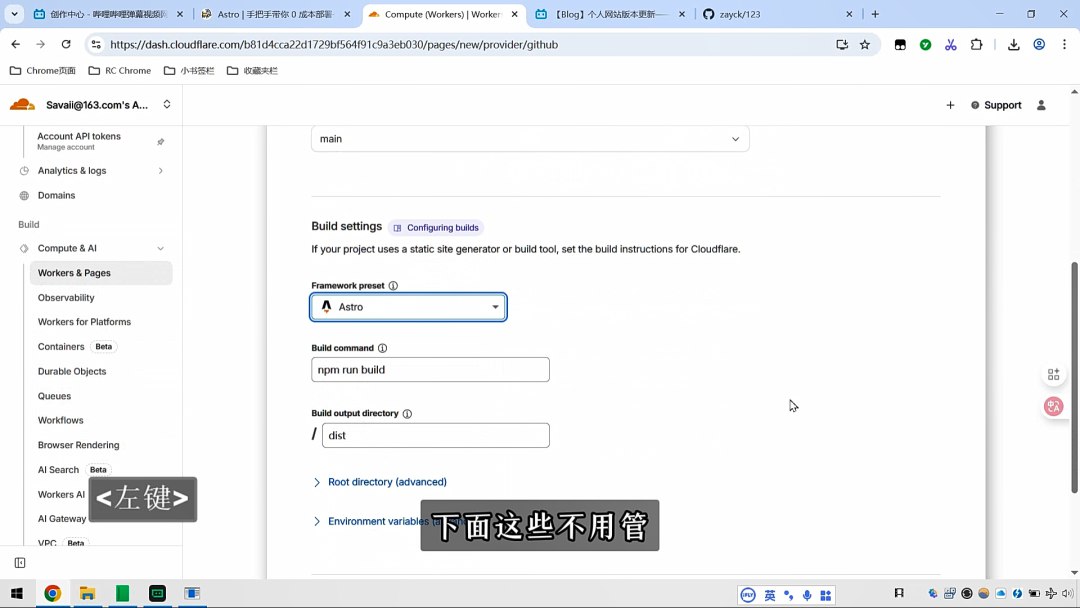Pin the Account API tokens item
Image resolution: width=1080 pixels, height=608 pixels.
point(160,142)
